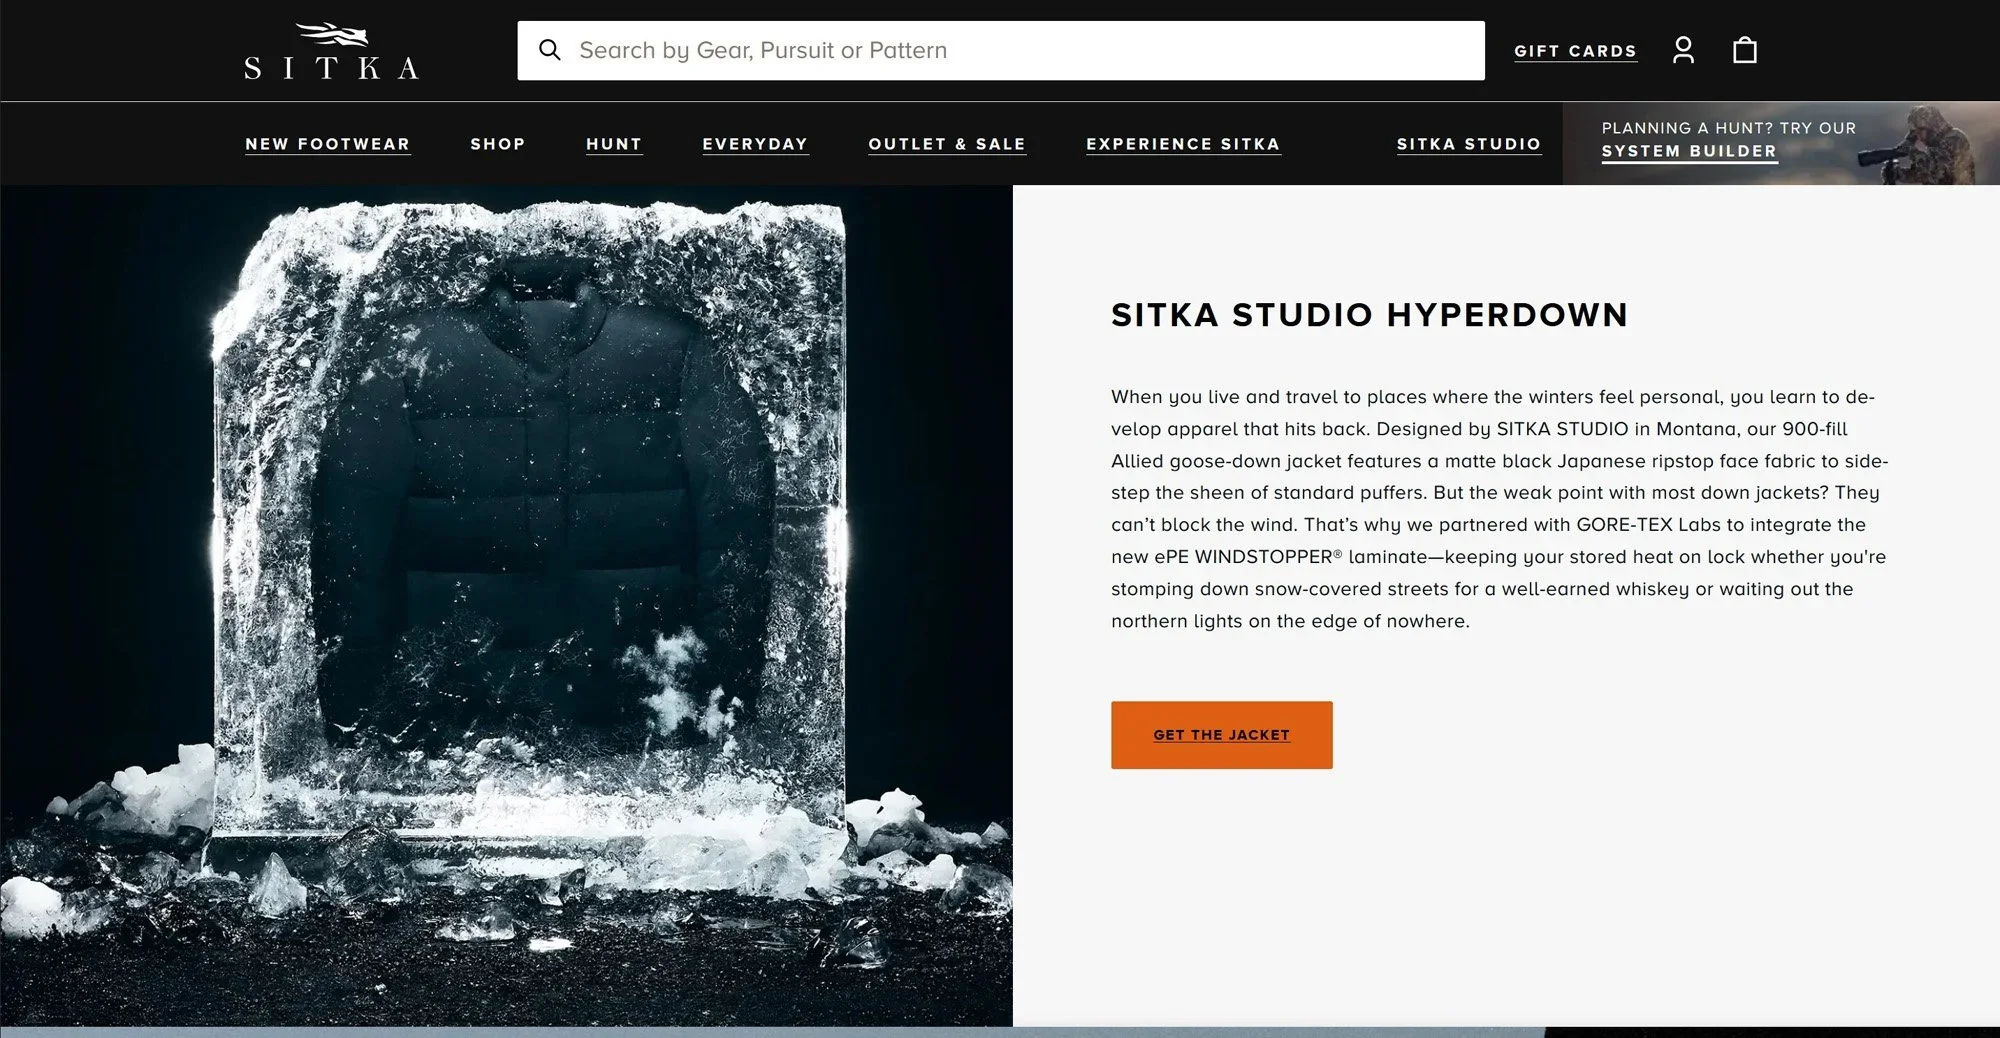2000x1038 pixels.
Task: Click the Get The Jacket button
Action: [1221, 735]
